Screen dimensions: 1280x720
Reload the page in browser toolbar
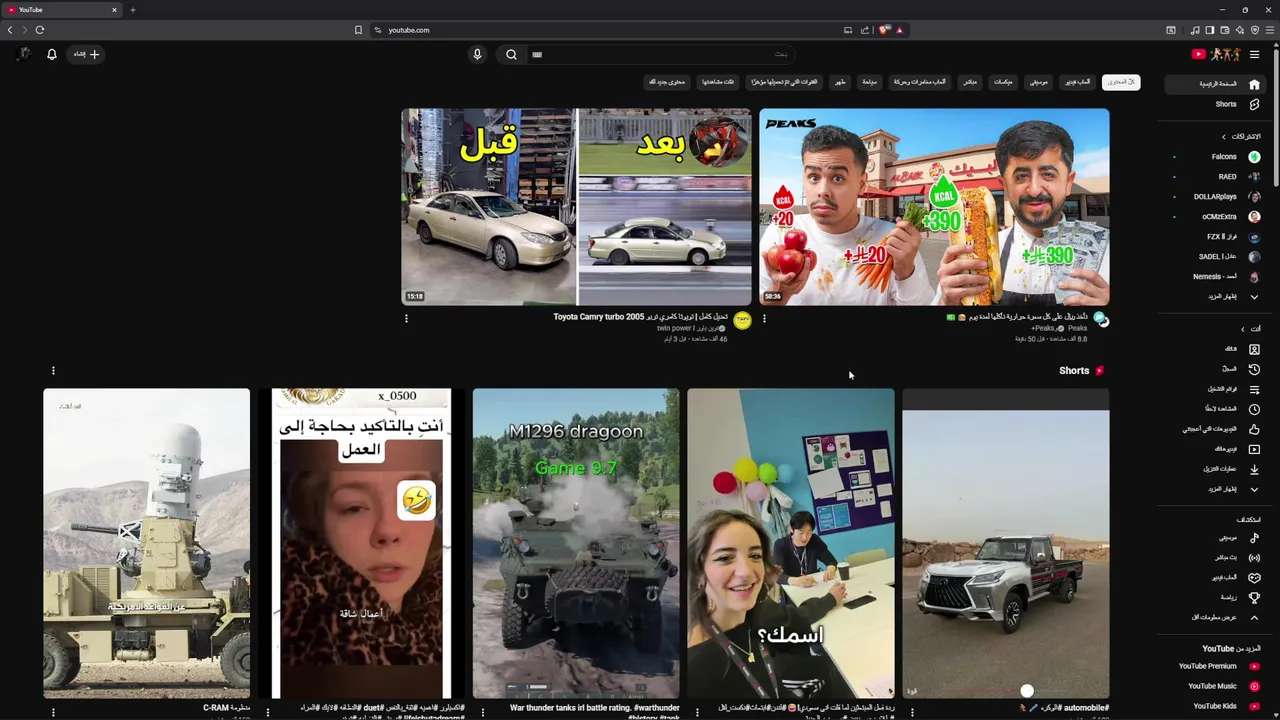[40, 30]
